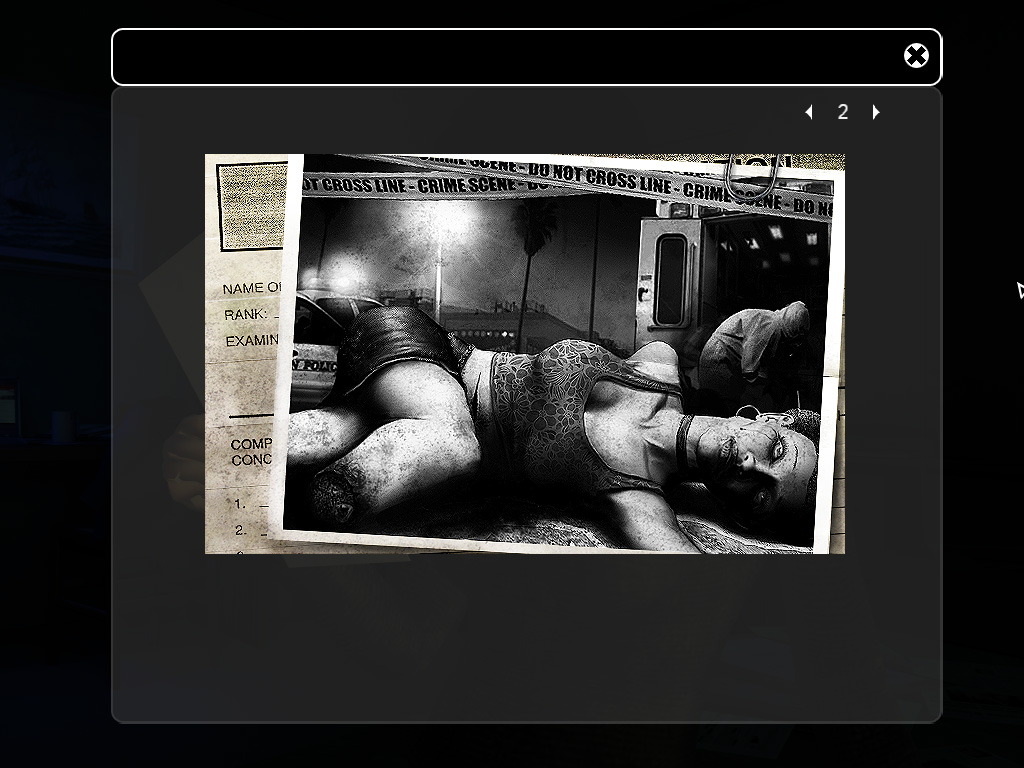Select the RANK line on the form
This screenshot has width=1024, height=768.
tap(246, 314)
